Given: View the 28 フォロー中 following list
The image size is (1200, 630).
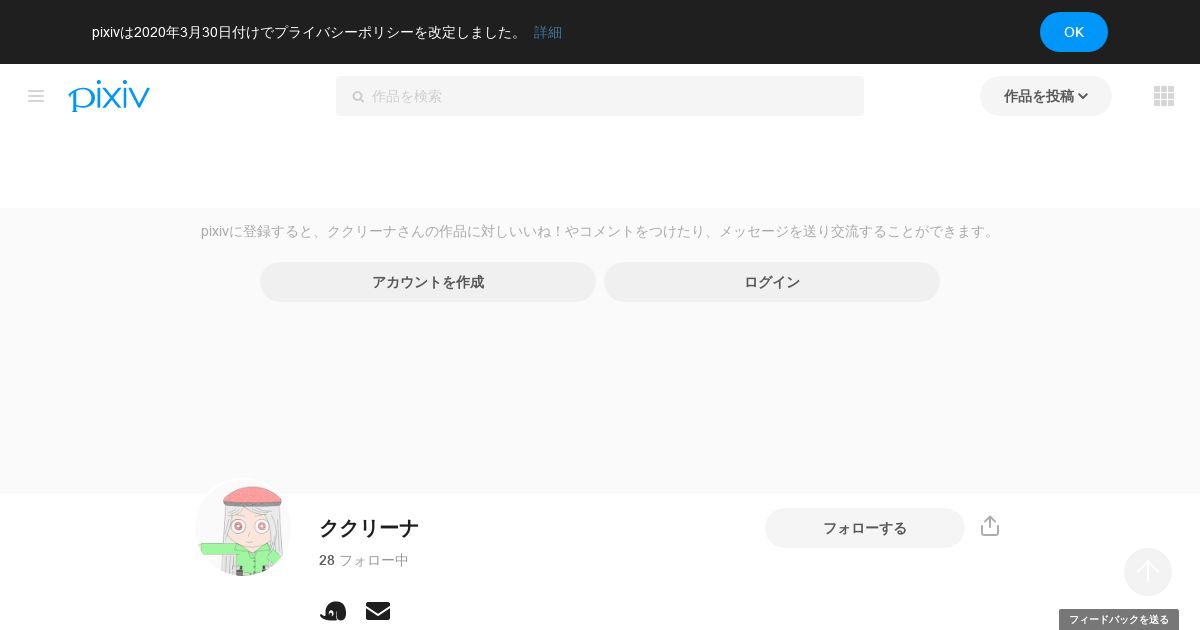Looking at the screenshot, I should click(x=364, y=560).
